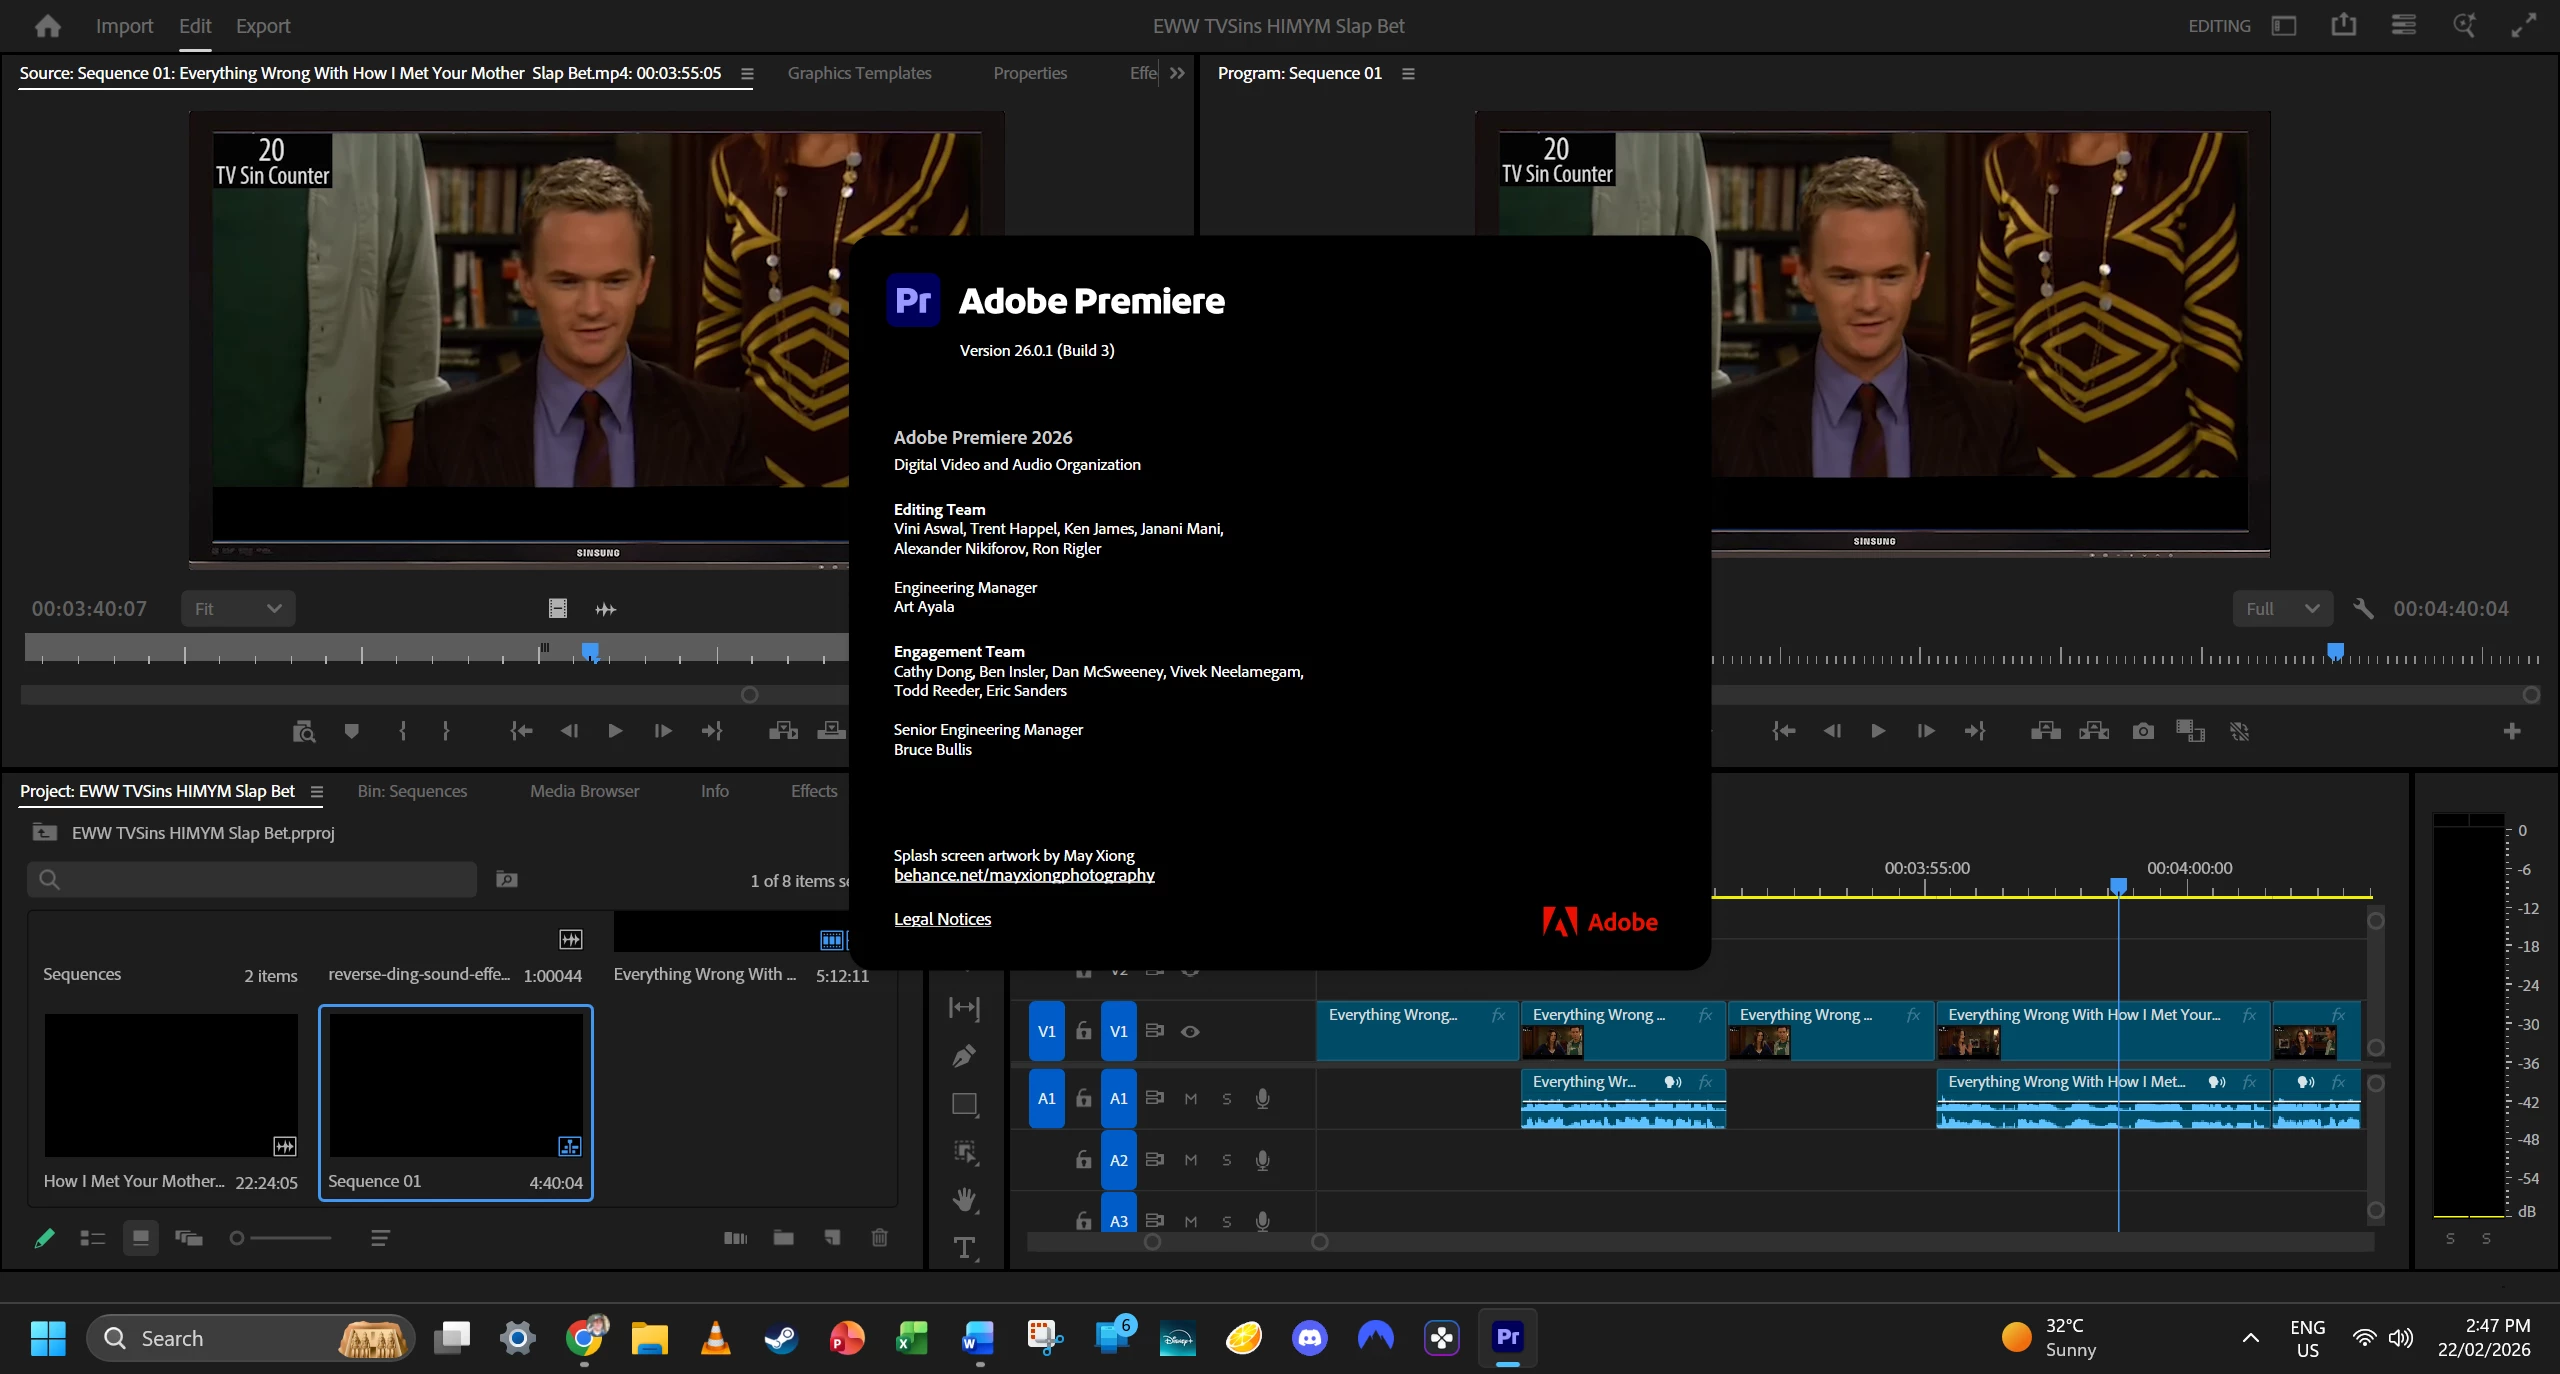Select the Sequence 01 thumbnail in project

pos(456,1086)
